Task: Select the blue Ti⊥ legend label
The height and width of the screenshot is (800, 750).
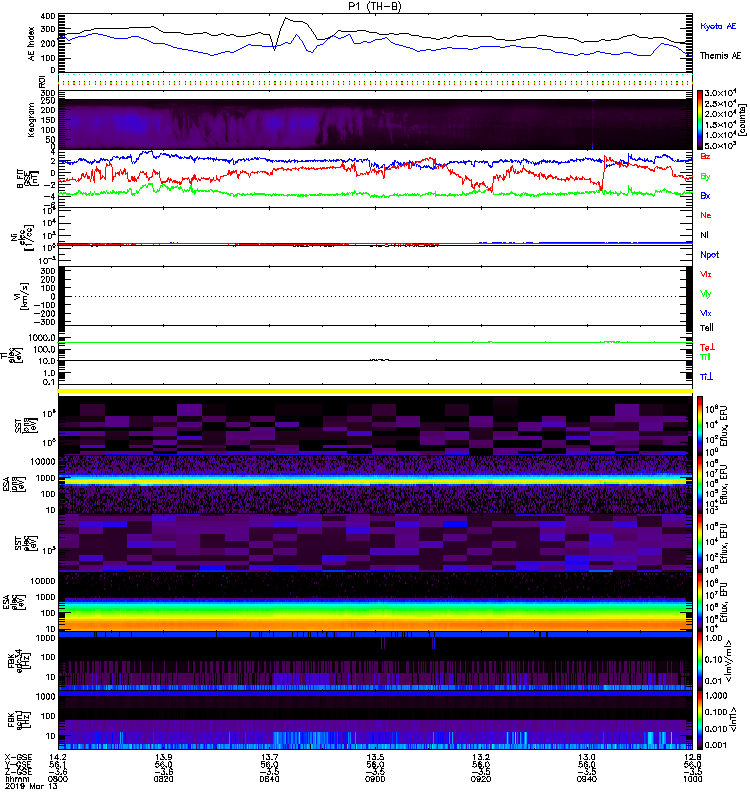Action: [x=706, y=377]
